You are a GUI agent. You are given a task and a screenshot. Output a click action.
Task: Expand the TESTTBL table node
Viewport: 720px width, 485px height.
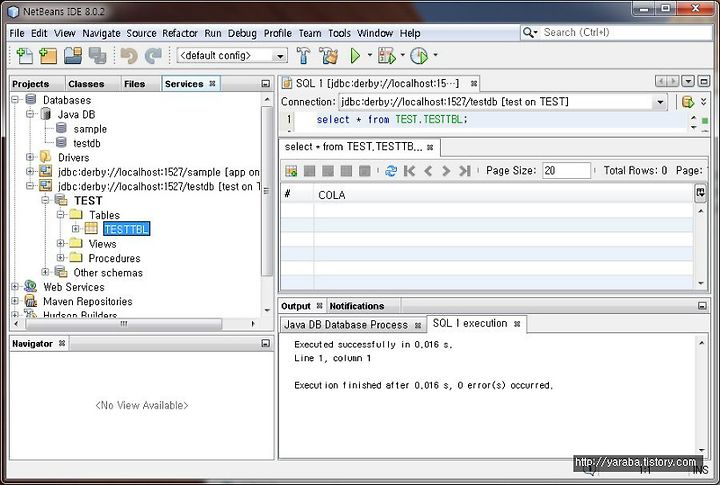[76, 229]
